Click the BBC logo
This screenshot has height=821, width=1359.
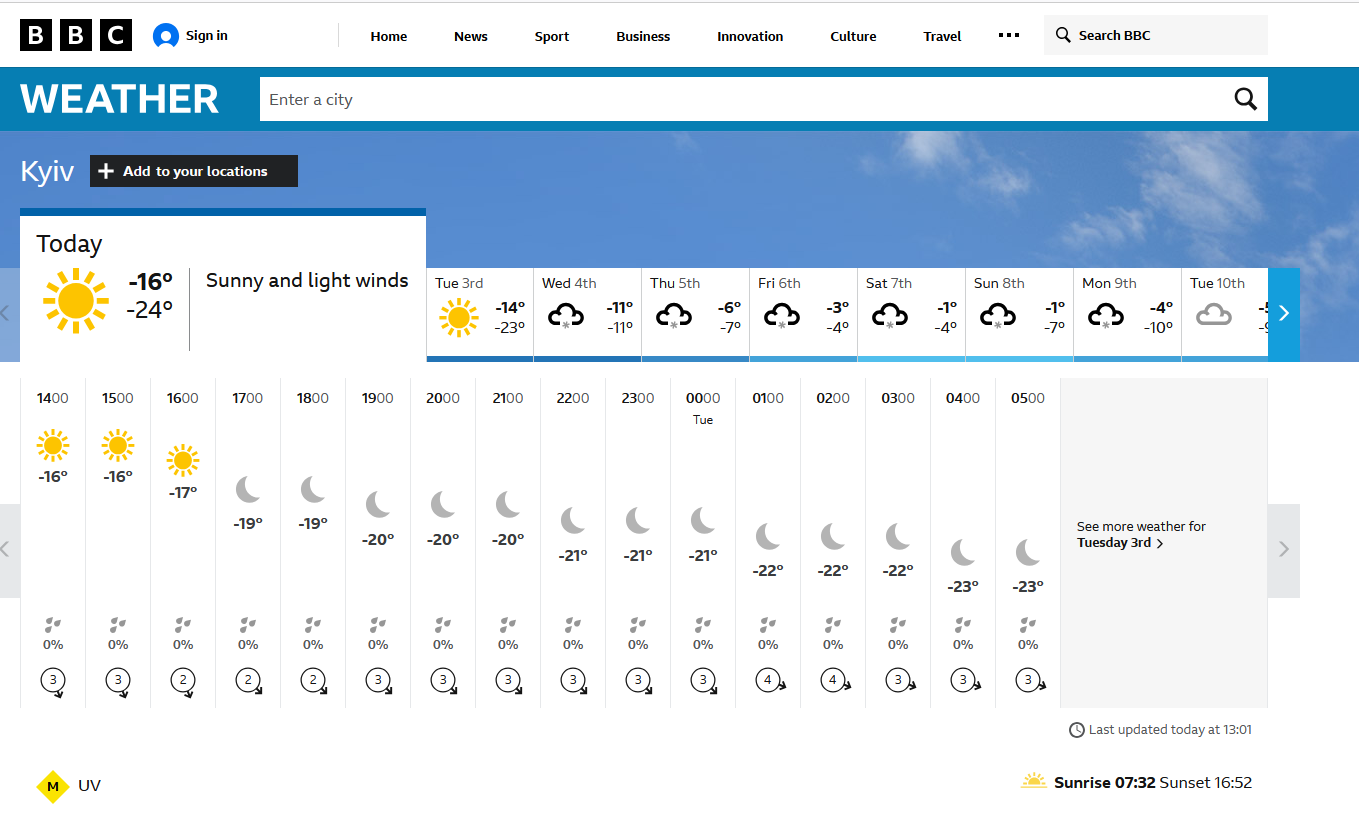(x=76, y=36)
